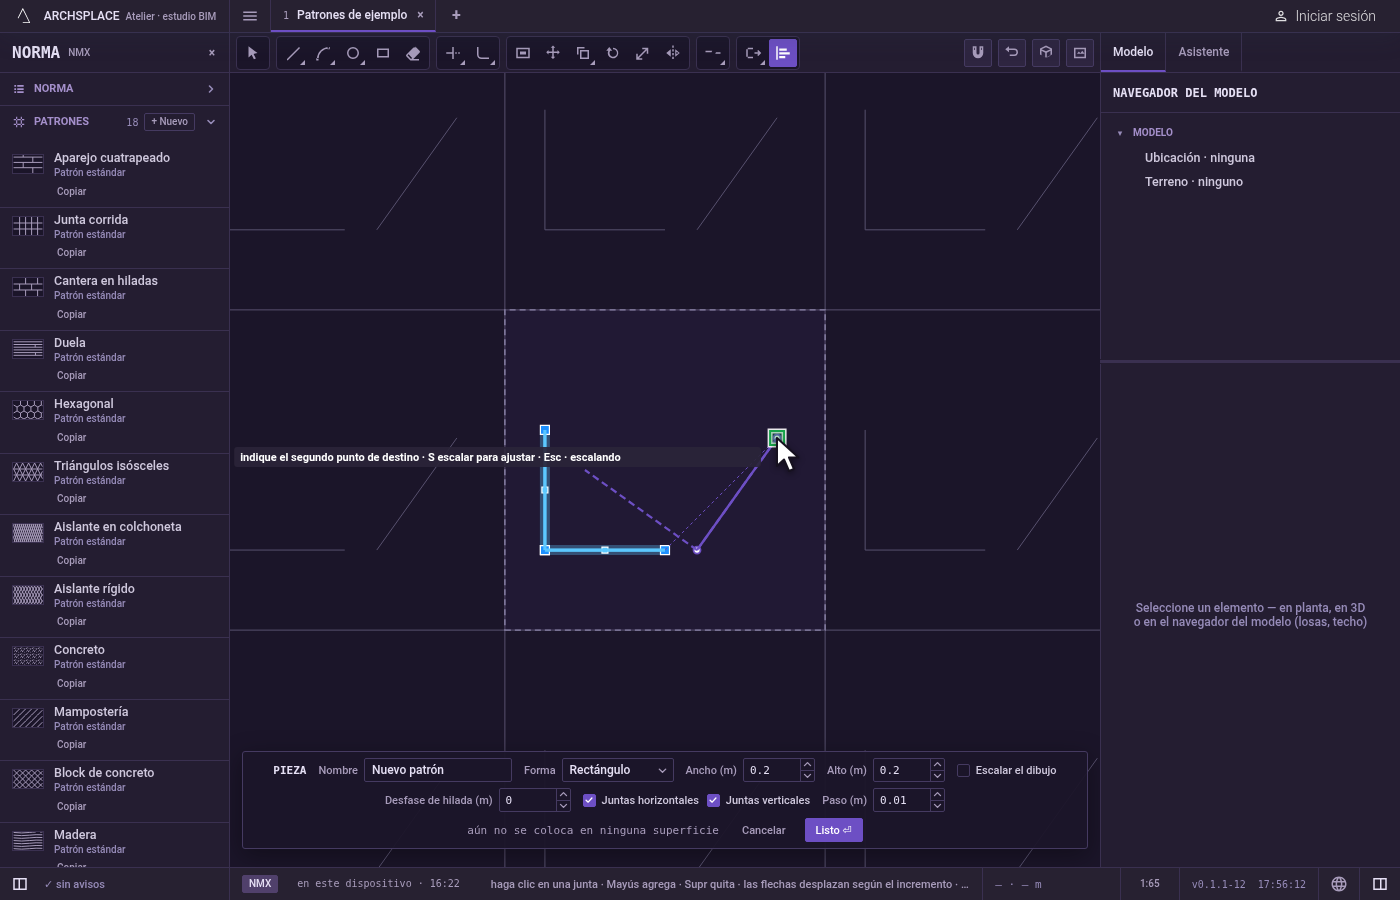
Task: Select the Rectangle drawing tool
Action: click(x=383, y=53)
